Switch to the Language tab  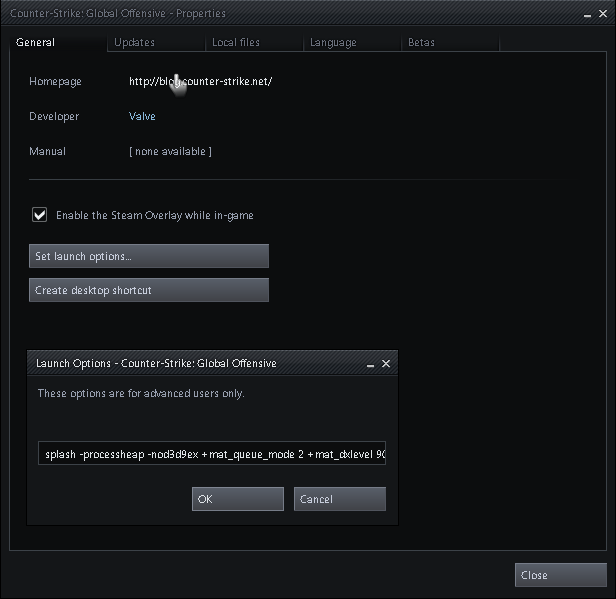352,42
